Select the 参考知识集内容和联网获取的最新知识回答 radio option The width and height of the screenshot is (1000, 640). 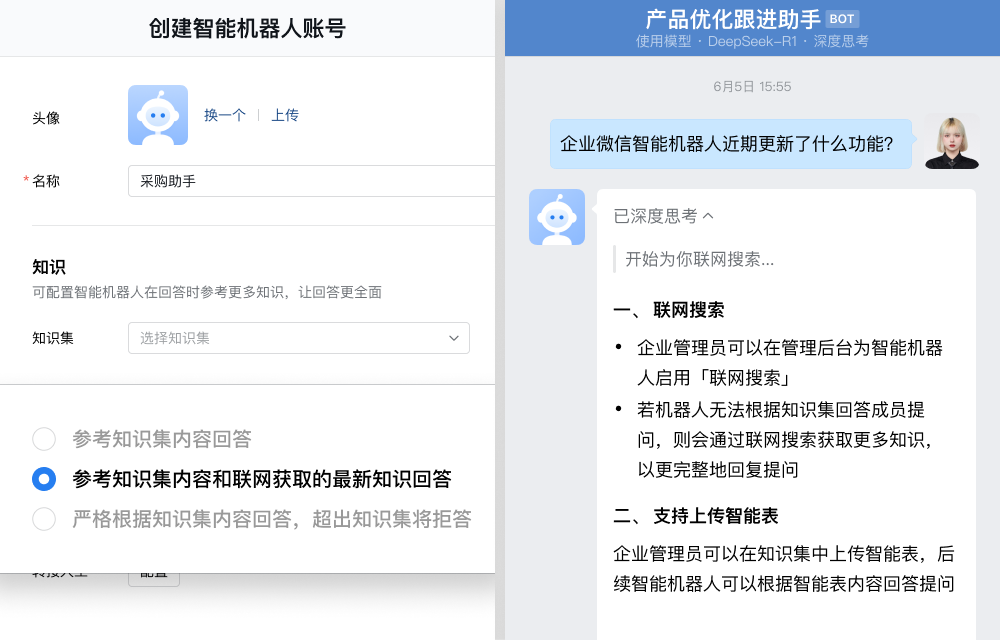click(x=44, y=479)
